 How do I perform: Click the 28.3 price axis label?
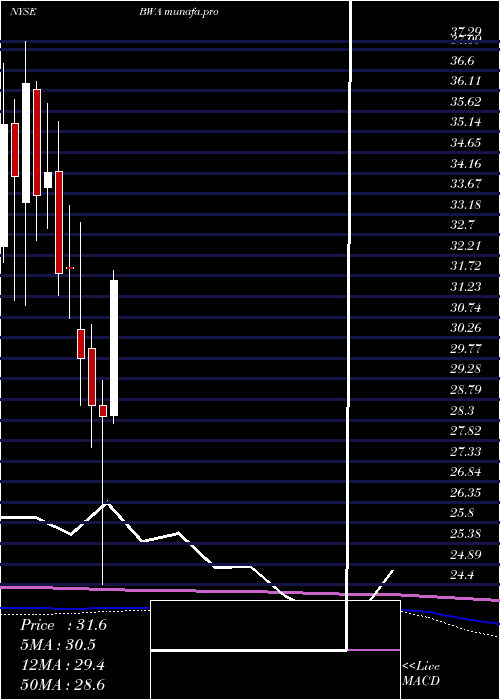[x=462, y=410]
